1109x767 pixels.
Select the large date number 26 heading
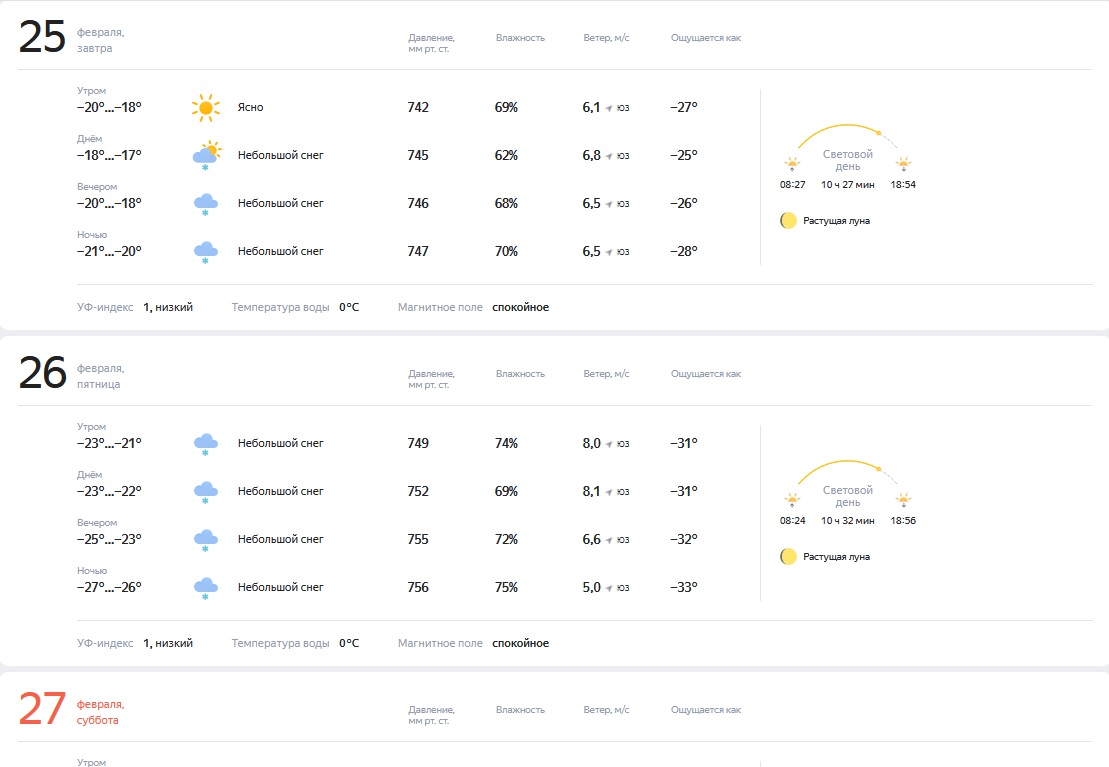[x=42, y=374]
